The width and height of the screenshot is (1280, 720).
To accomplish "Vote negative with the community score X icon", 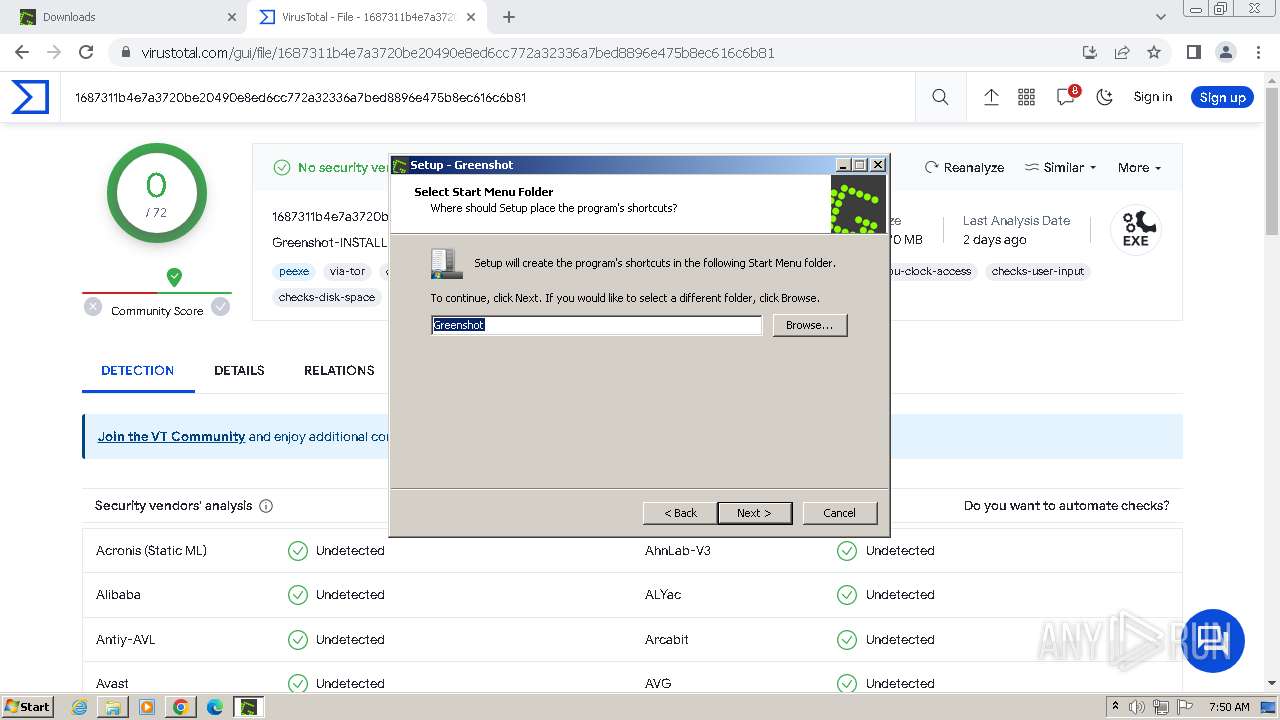I will coord(93,307).
